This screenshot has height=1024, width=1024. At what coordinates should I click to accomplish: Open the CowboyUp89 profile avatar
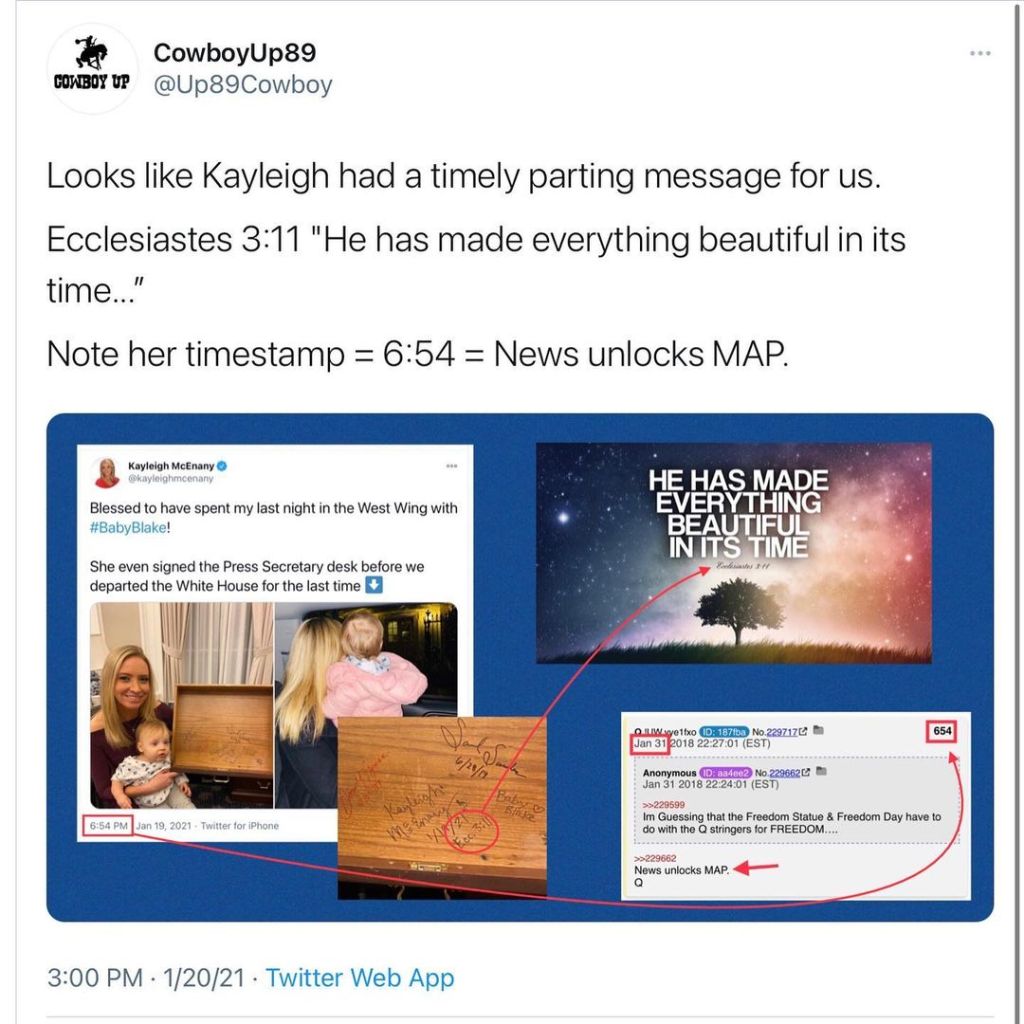click(x=92, y=68)
